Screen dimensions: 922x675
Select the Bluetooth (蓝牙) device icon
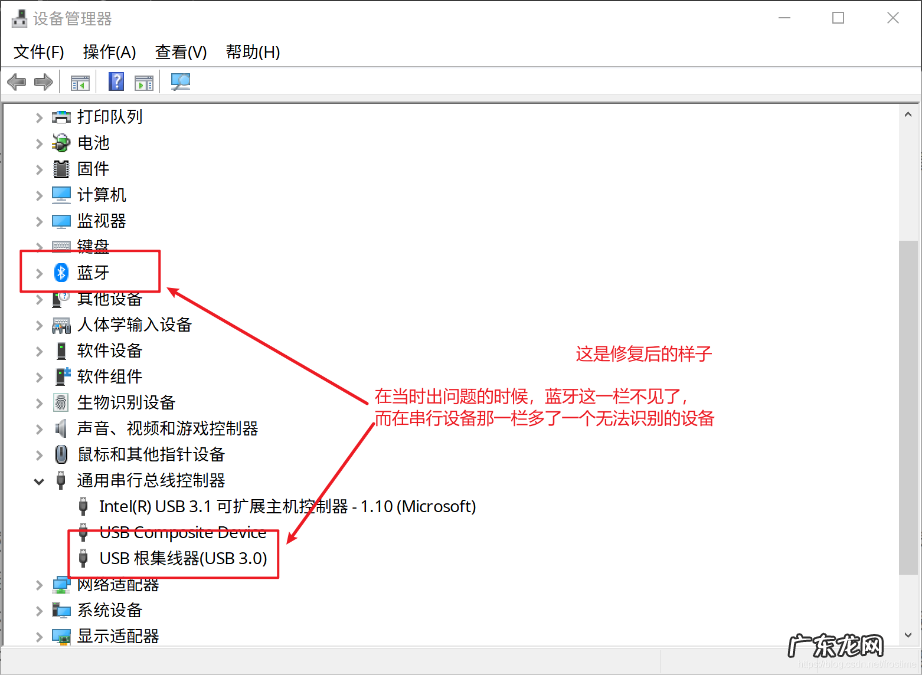[x=62, y=272]
